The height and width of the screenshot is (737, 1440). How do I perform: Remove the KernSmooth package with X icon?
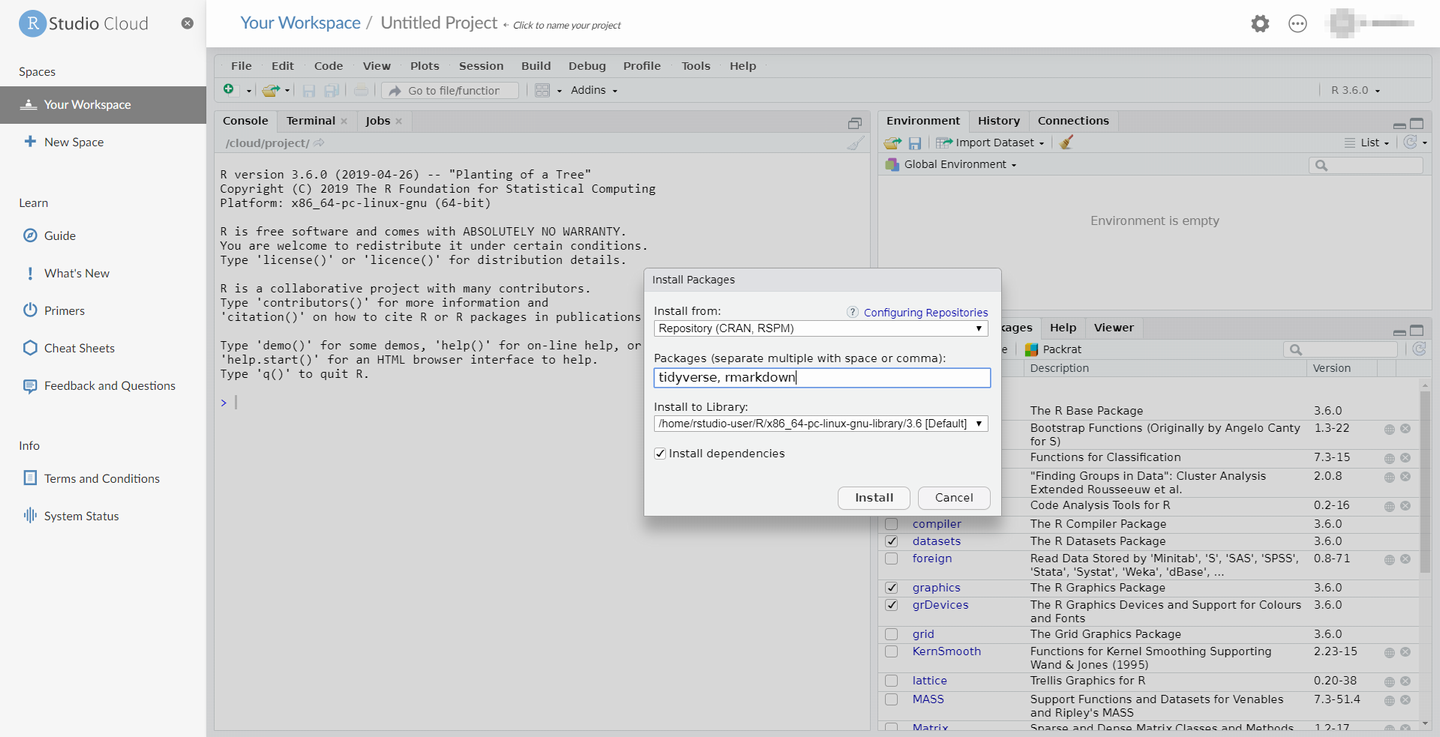click(1405, 652)
